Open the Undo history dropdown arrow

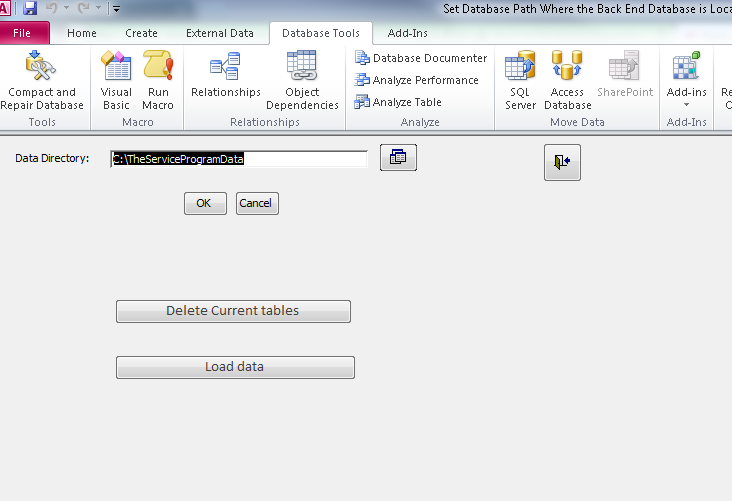pyautogui.click(x=66, y=8)
